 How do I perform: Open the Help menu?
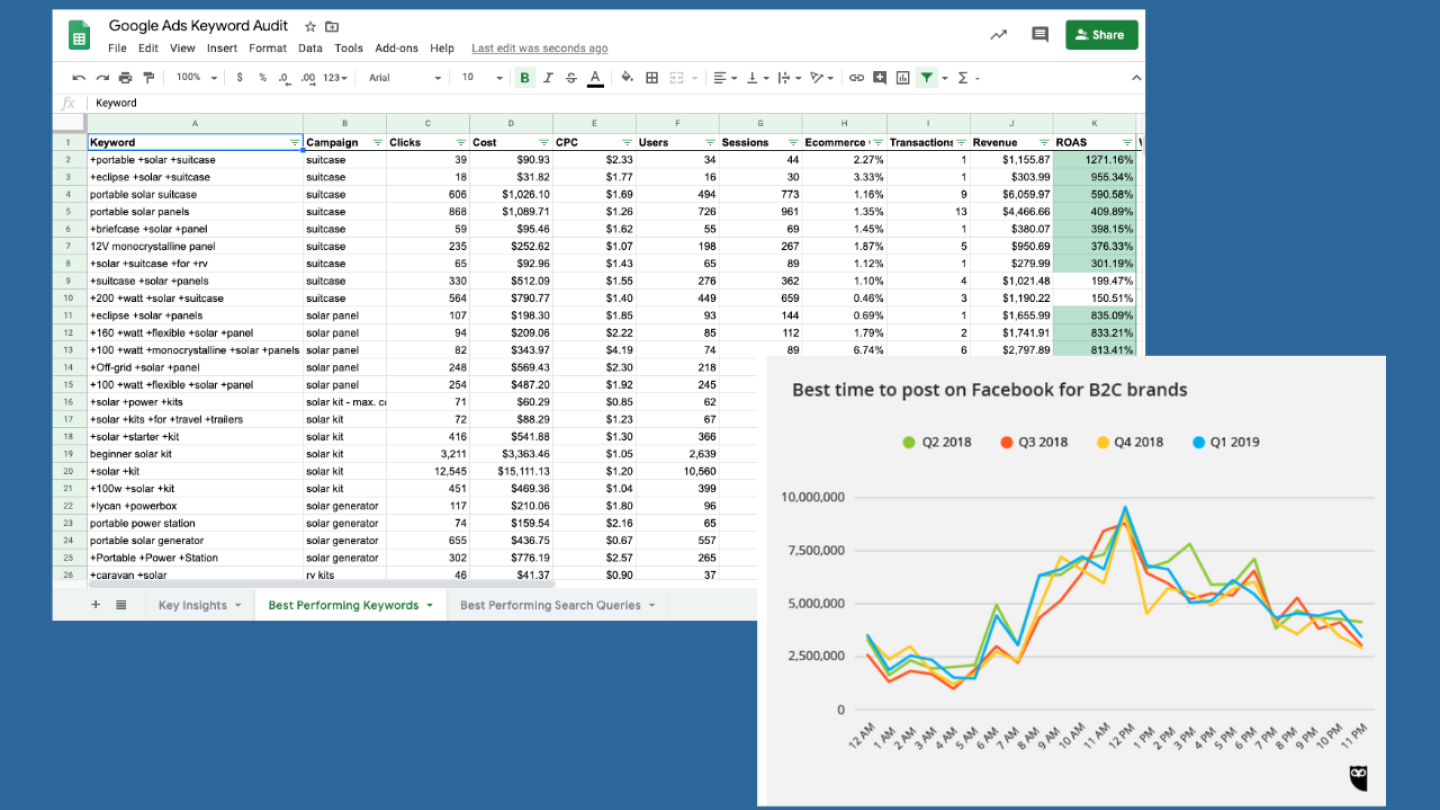coord(442,48)
